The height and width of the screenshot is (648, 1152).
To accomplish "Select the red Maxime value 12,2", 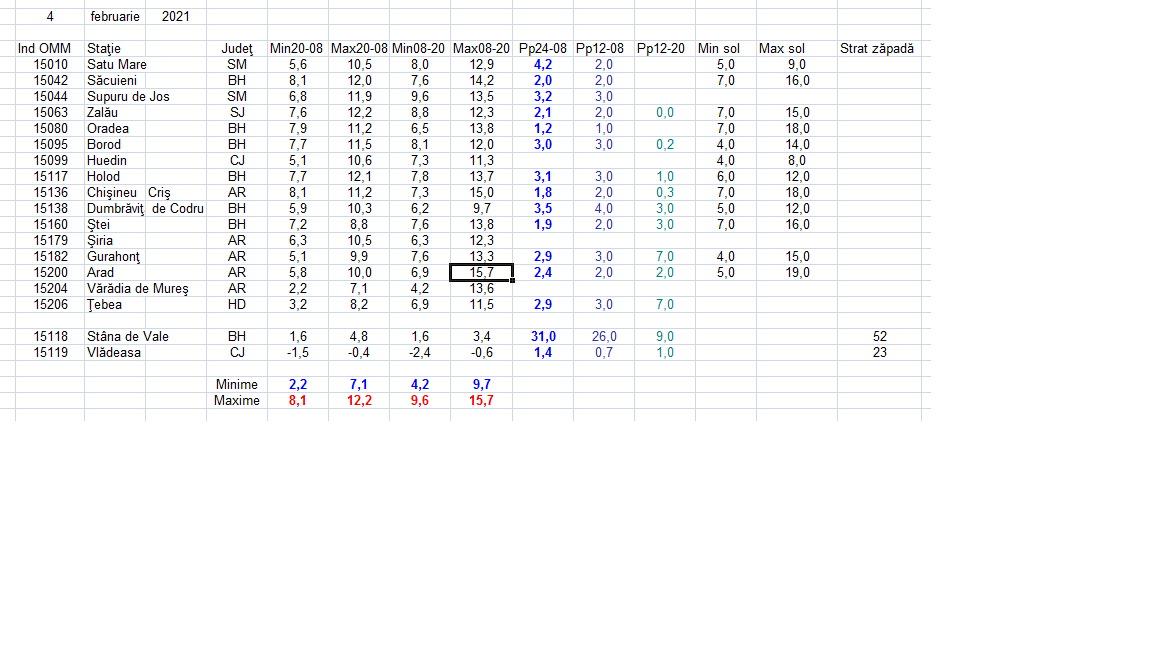I will point(359,401).
